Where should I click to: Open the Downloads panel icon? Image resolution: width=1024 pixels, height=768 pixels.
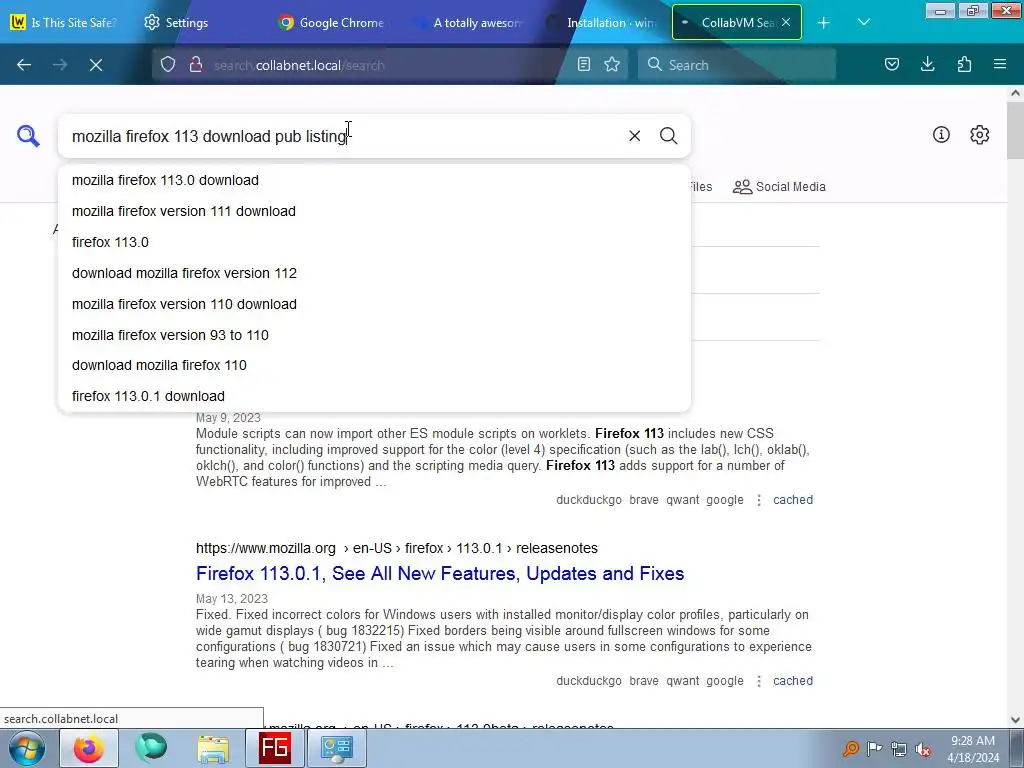coord(927,64)
